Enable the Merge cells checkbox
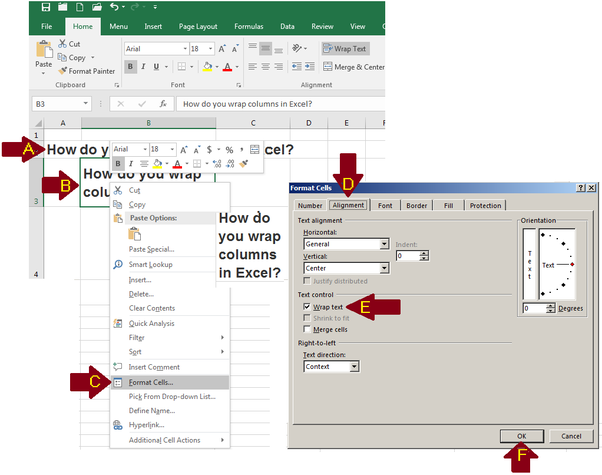This screenshot has width=602, height=475. point(306,329)
